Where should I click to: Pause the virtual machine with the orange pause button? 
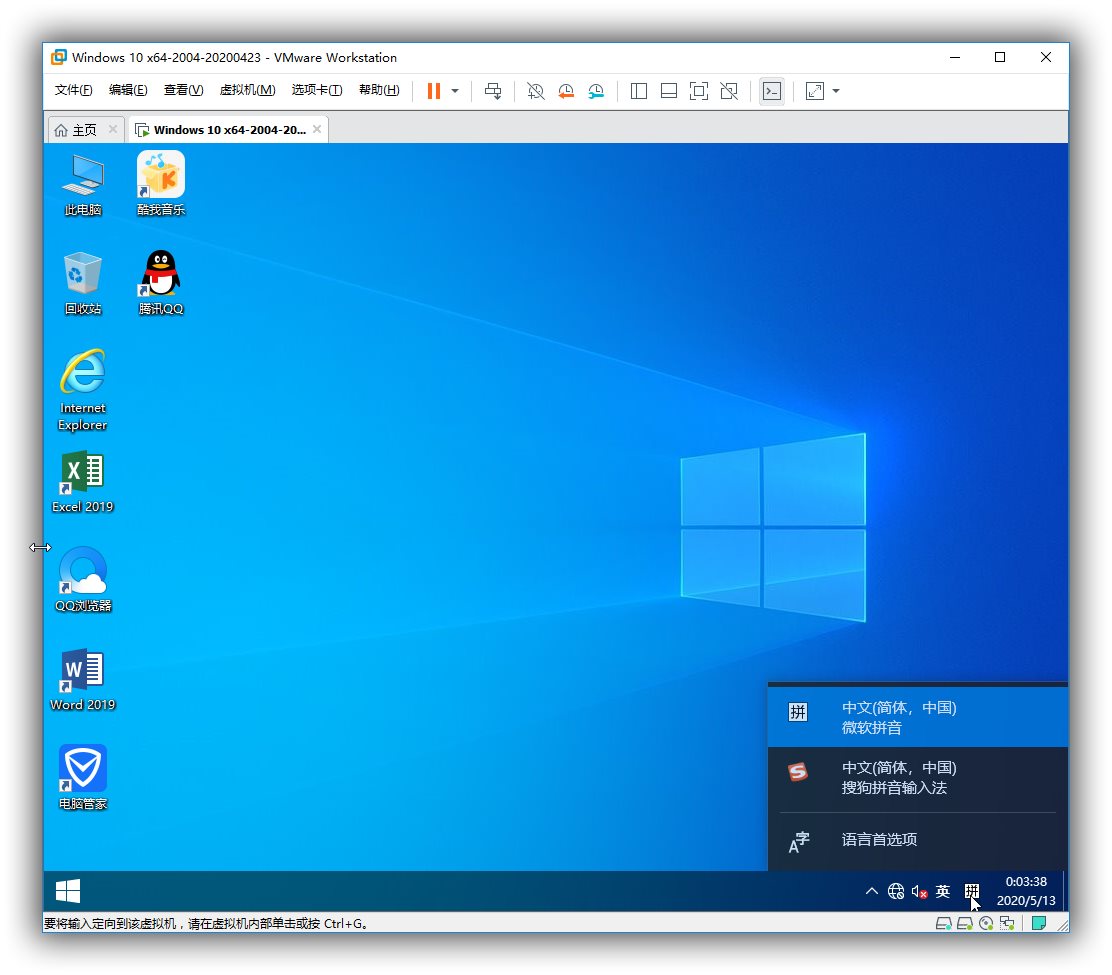point(433,91)
